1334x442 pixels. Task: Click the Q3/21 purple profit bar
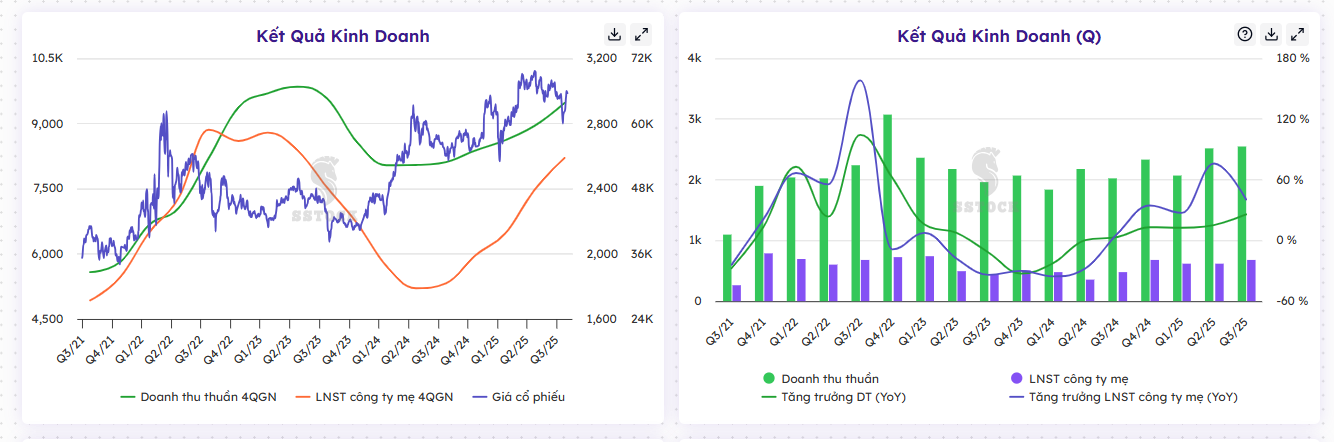[x=737, y=293]
